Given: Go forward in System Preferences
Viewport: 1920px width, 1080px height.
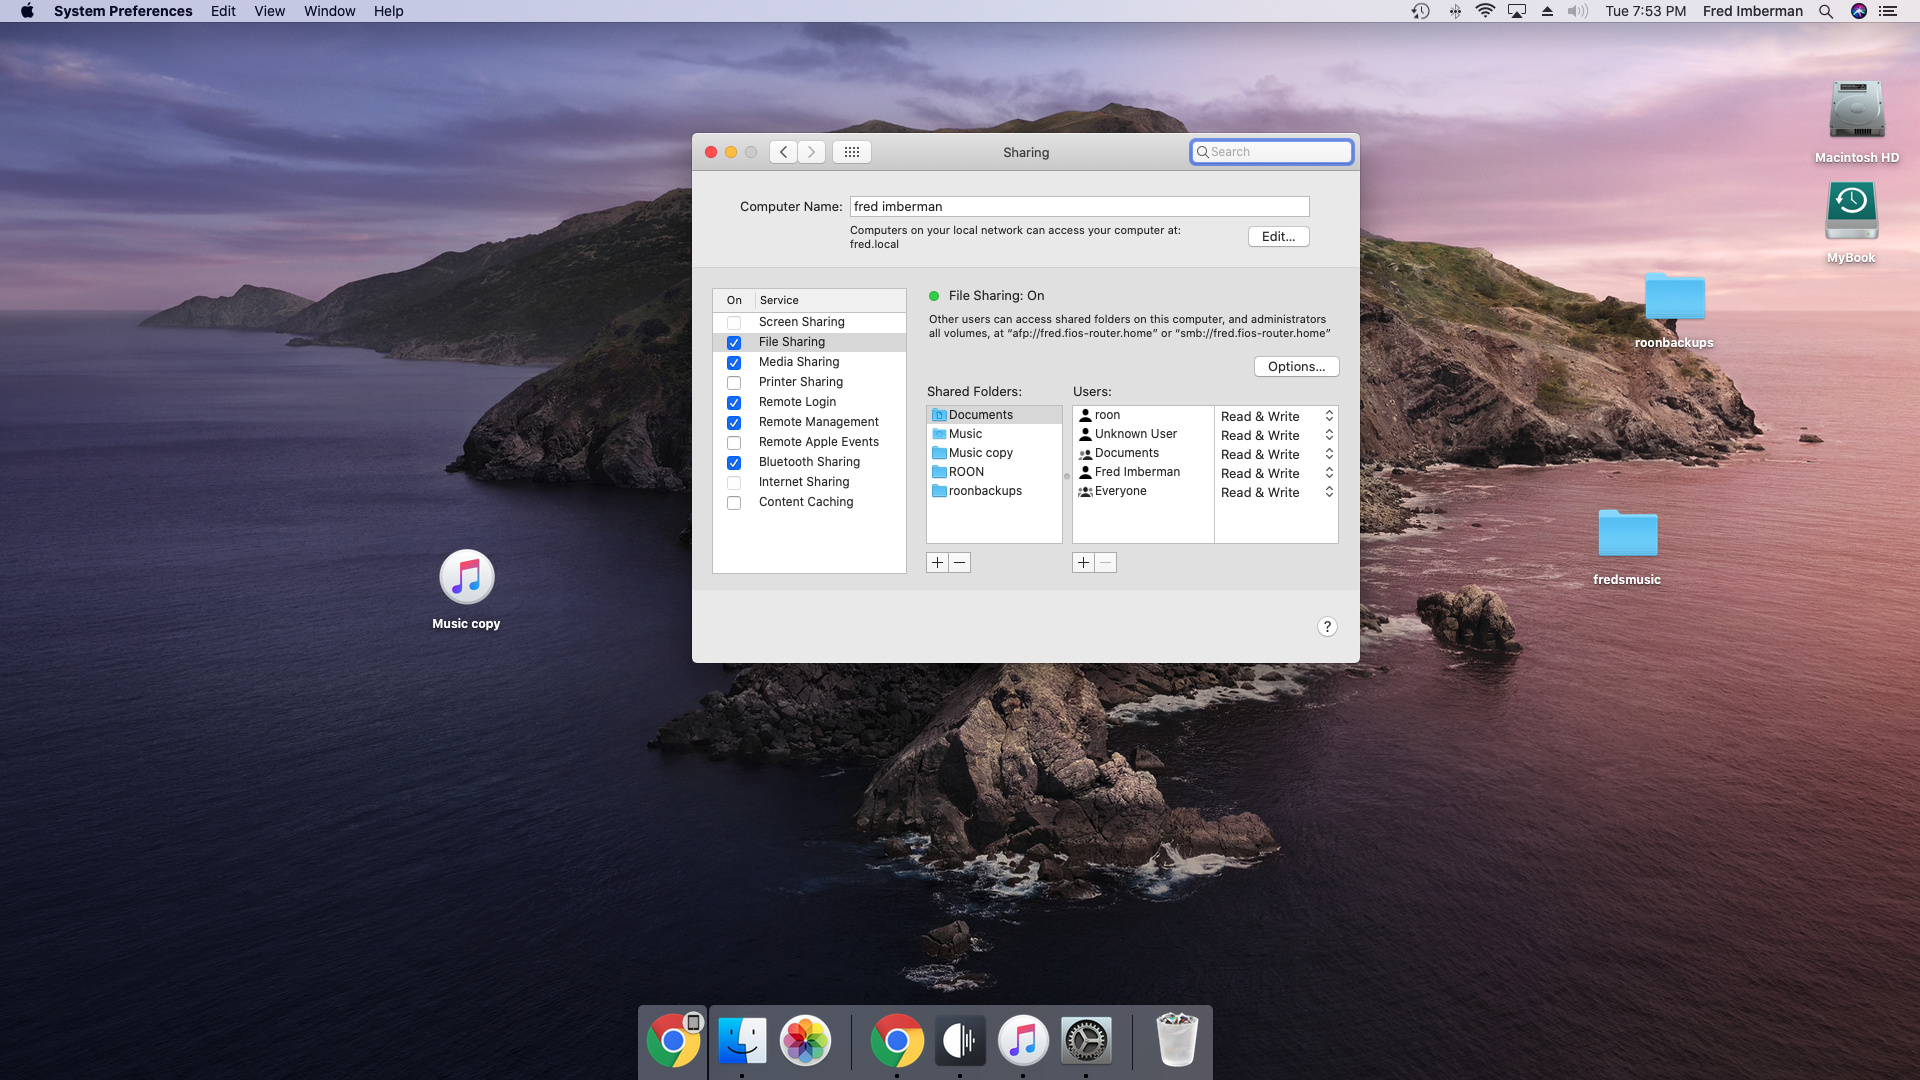Looking at the screenshot, I should tap(811, 152).
